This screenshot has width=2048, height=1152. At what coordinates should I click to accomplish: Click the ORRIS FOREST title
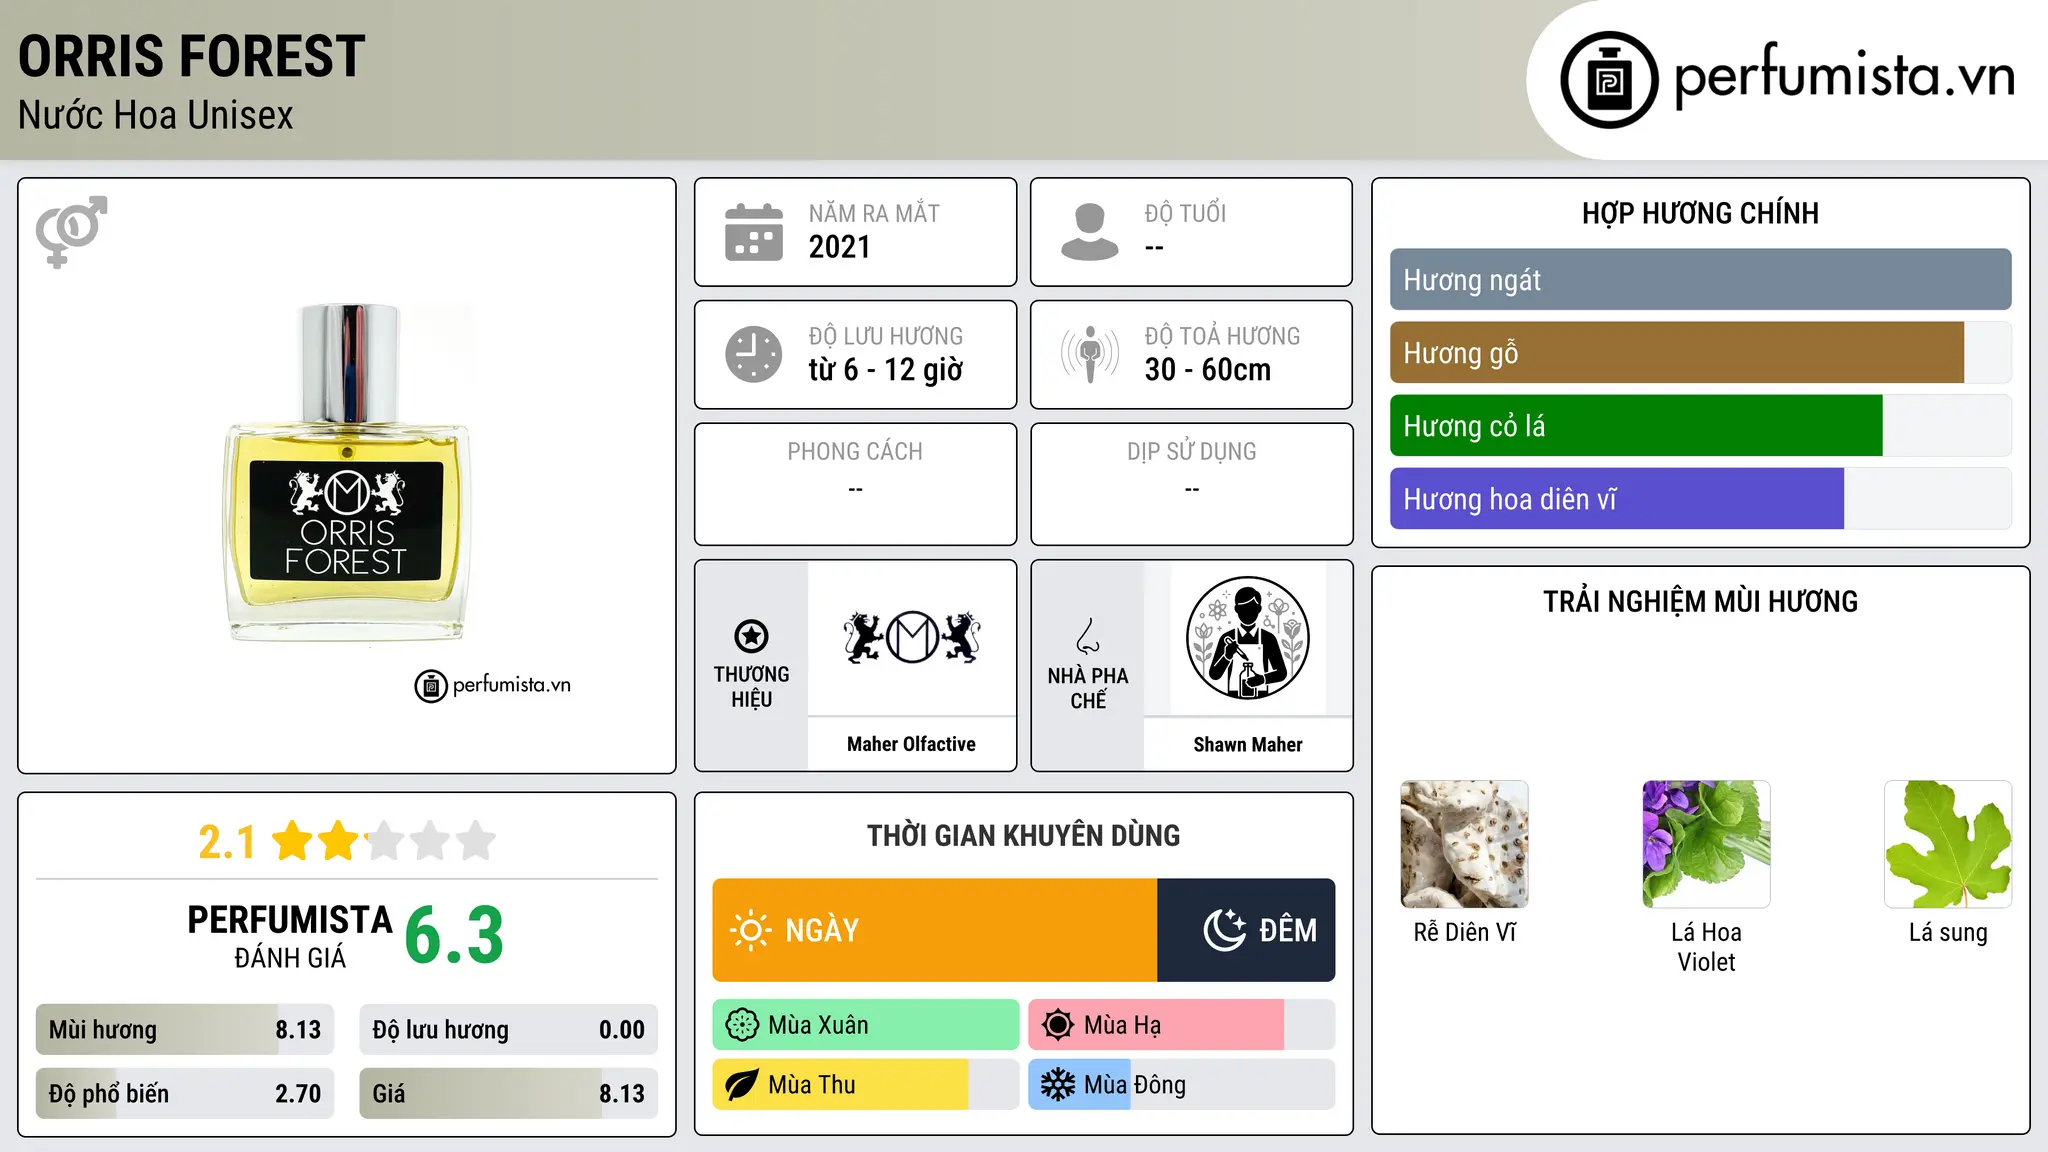[192, 56]
